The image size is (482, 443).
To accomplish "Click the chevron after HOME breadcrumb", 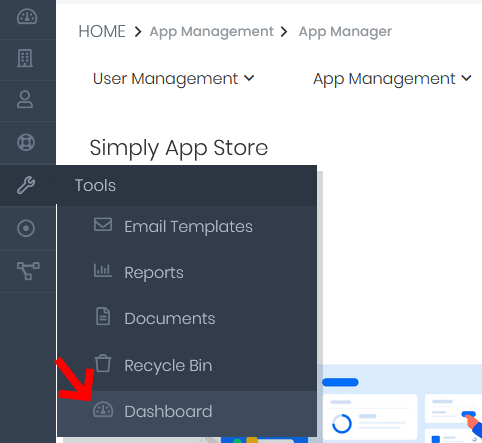I will tap(138, 32).
